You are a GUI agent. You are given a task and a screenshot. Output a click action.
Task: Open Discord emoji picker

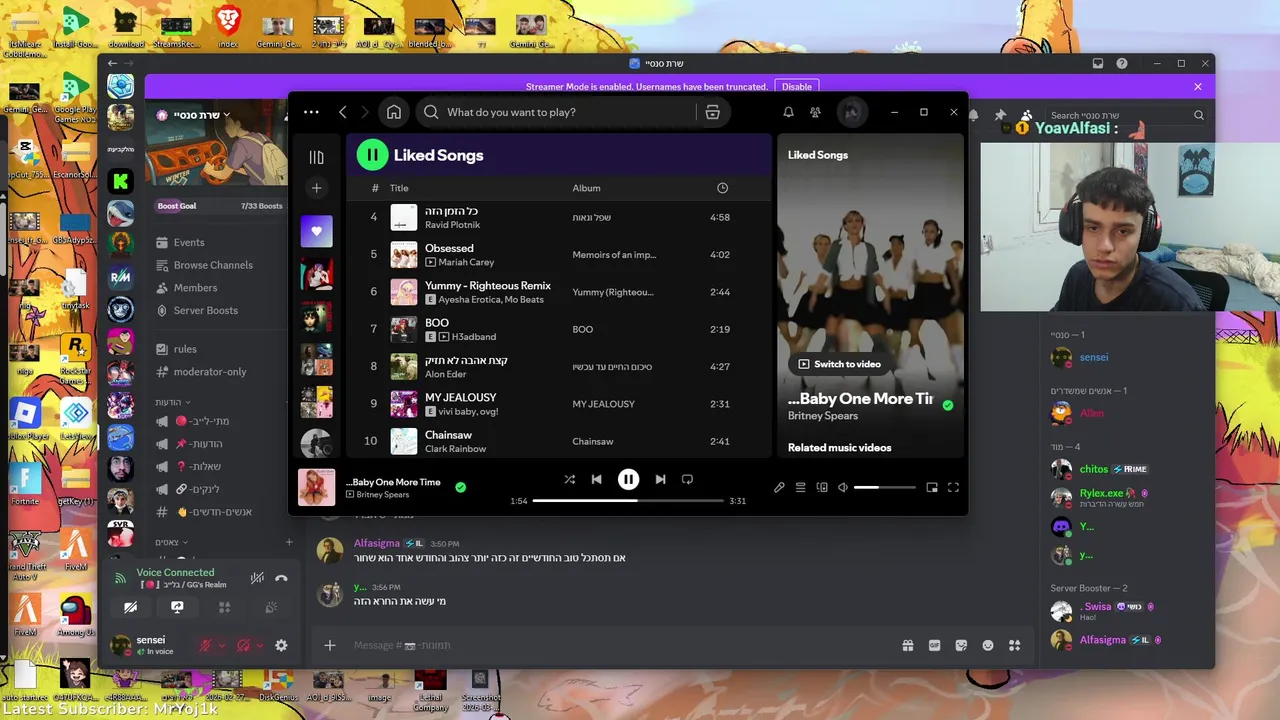[988, 646]
